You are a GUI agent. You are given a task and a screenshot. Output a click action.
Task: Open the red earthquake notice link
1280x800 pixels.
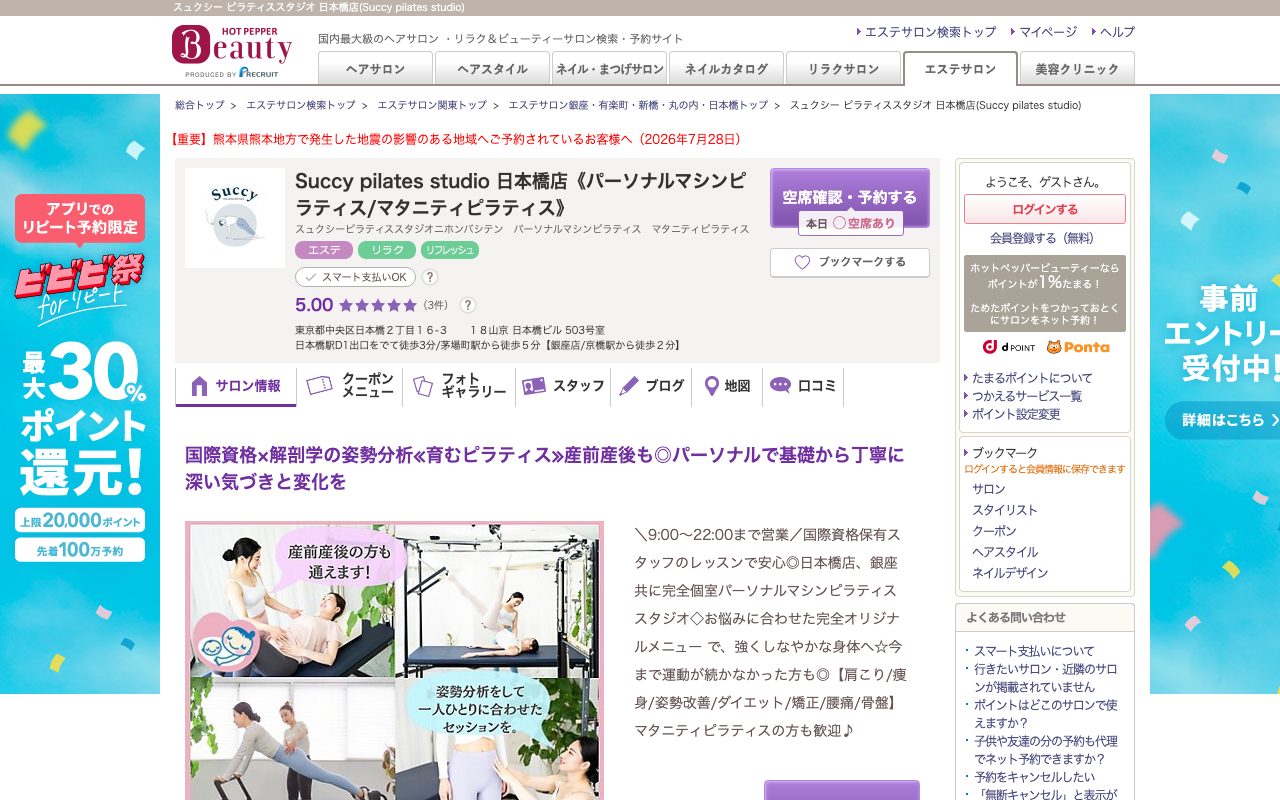pyautogui.click(x=456, y=139)
